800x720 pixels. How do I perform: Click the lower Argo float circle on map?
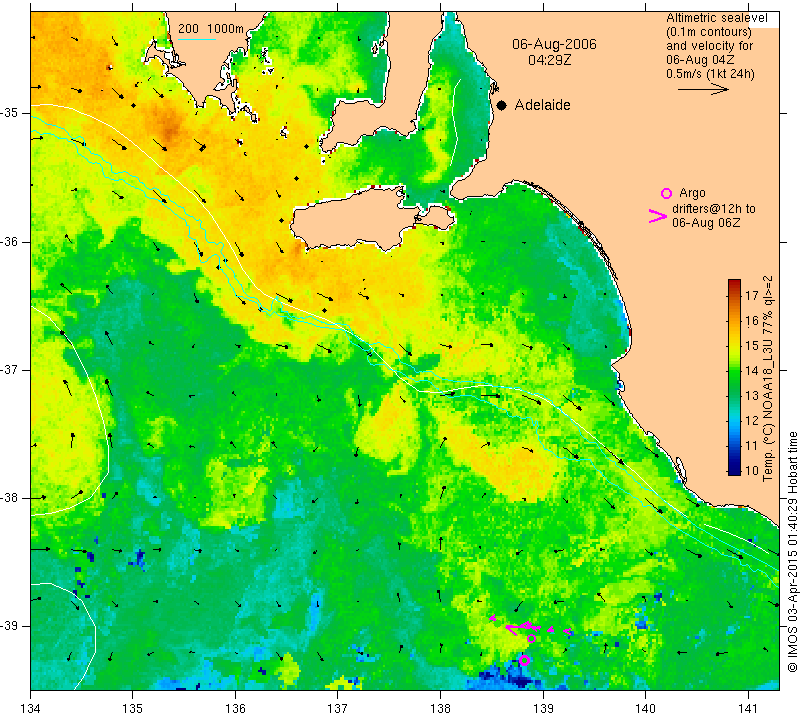pyautogui.click(x=524, y=660)
